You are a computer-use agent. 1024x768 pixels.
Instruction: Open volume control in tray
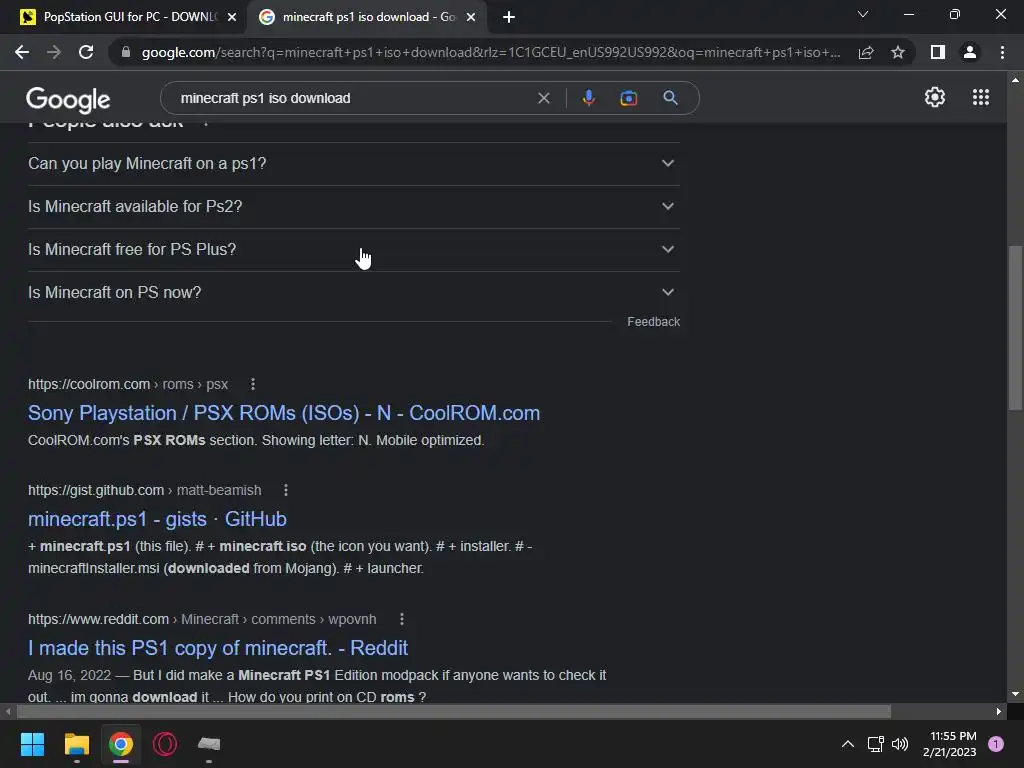(x=900, y=744)
